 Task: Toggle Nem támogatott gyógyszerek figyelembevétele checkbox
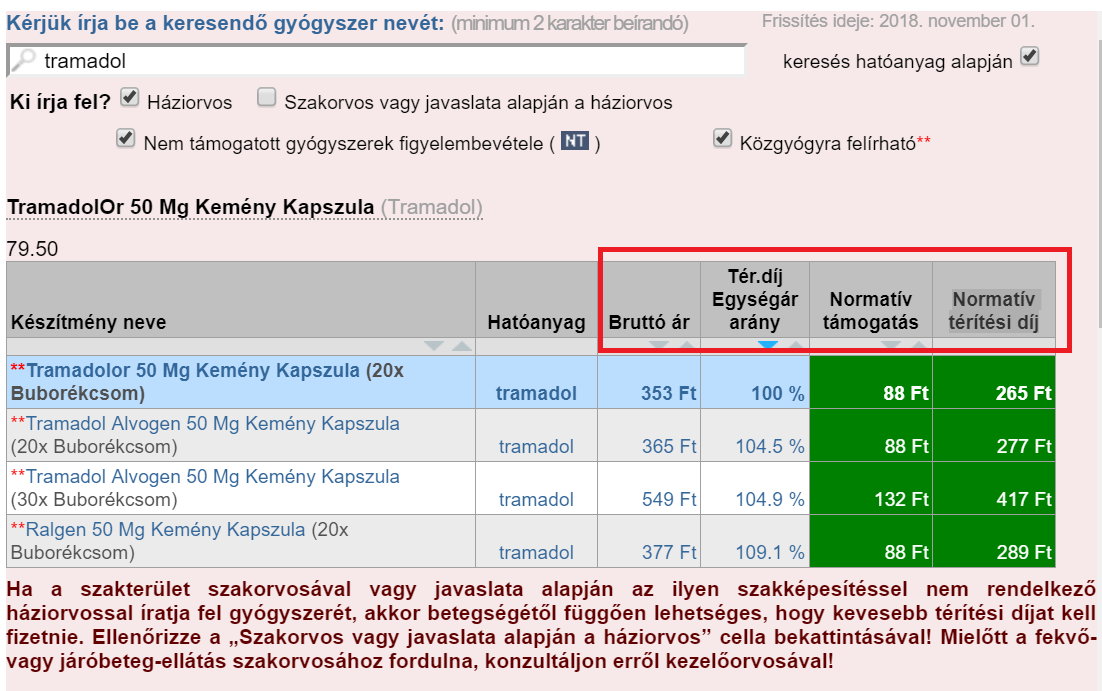coord(126,138)
